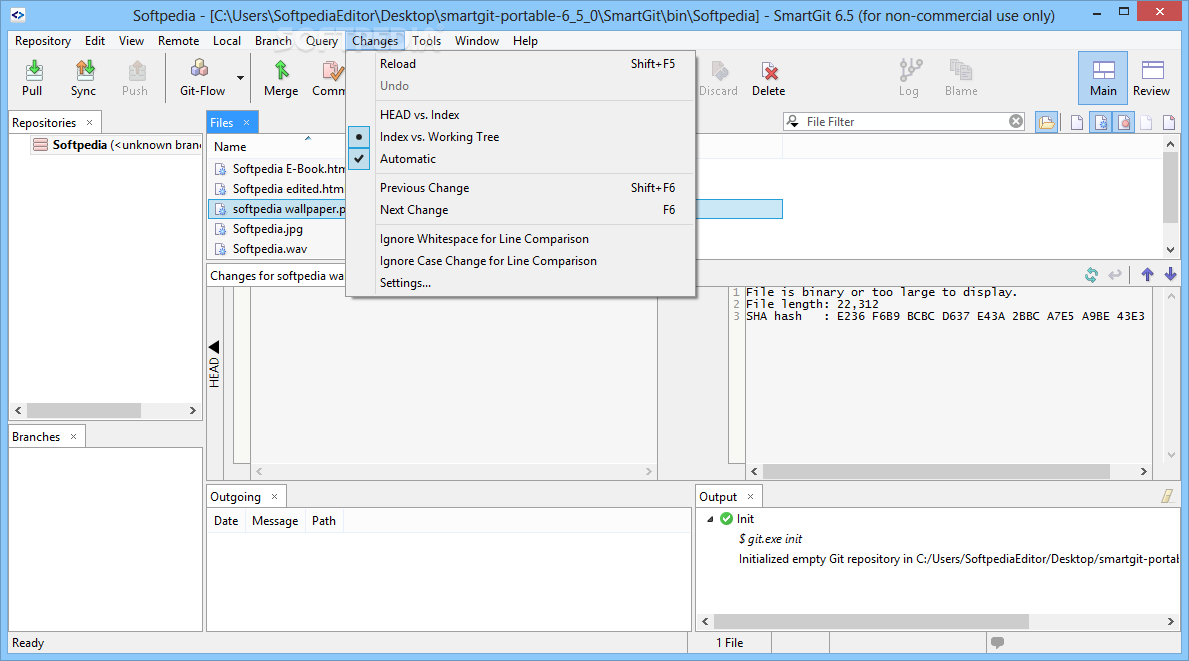Image resolution: width=1189 pixels, height=661 pixels.
Task: Click the Commit toolbar icon
Action: click(332, 71)
